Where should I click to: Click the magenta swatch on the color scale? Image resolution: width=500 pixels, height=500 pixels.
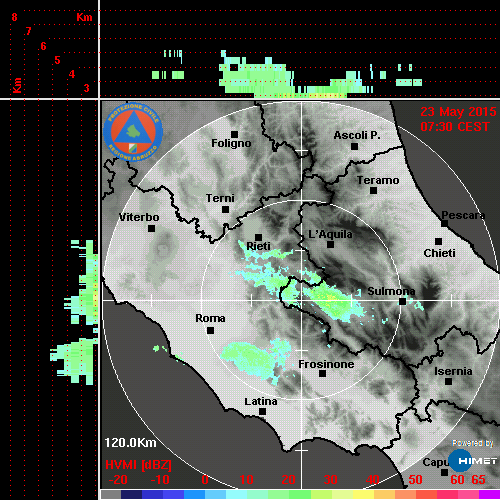point(489,495)
